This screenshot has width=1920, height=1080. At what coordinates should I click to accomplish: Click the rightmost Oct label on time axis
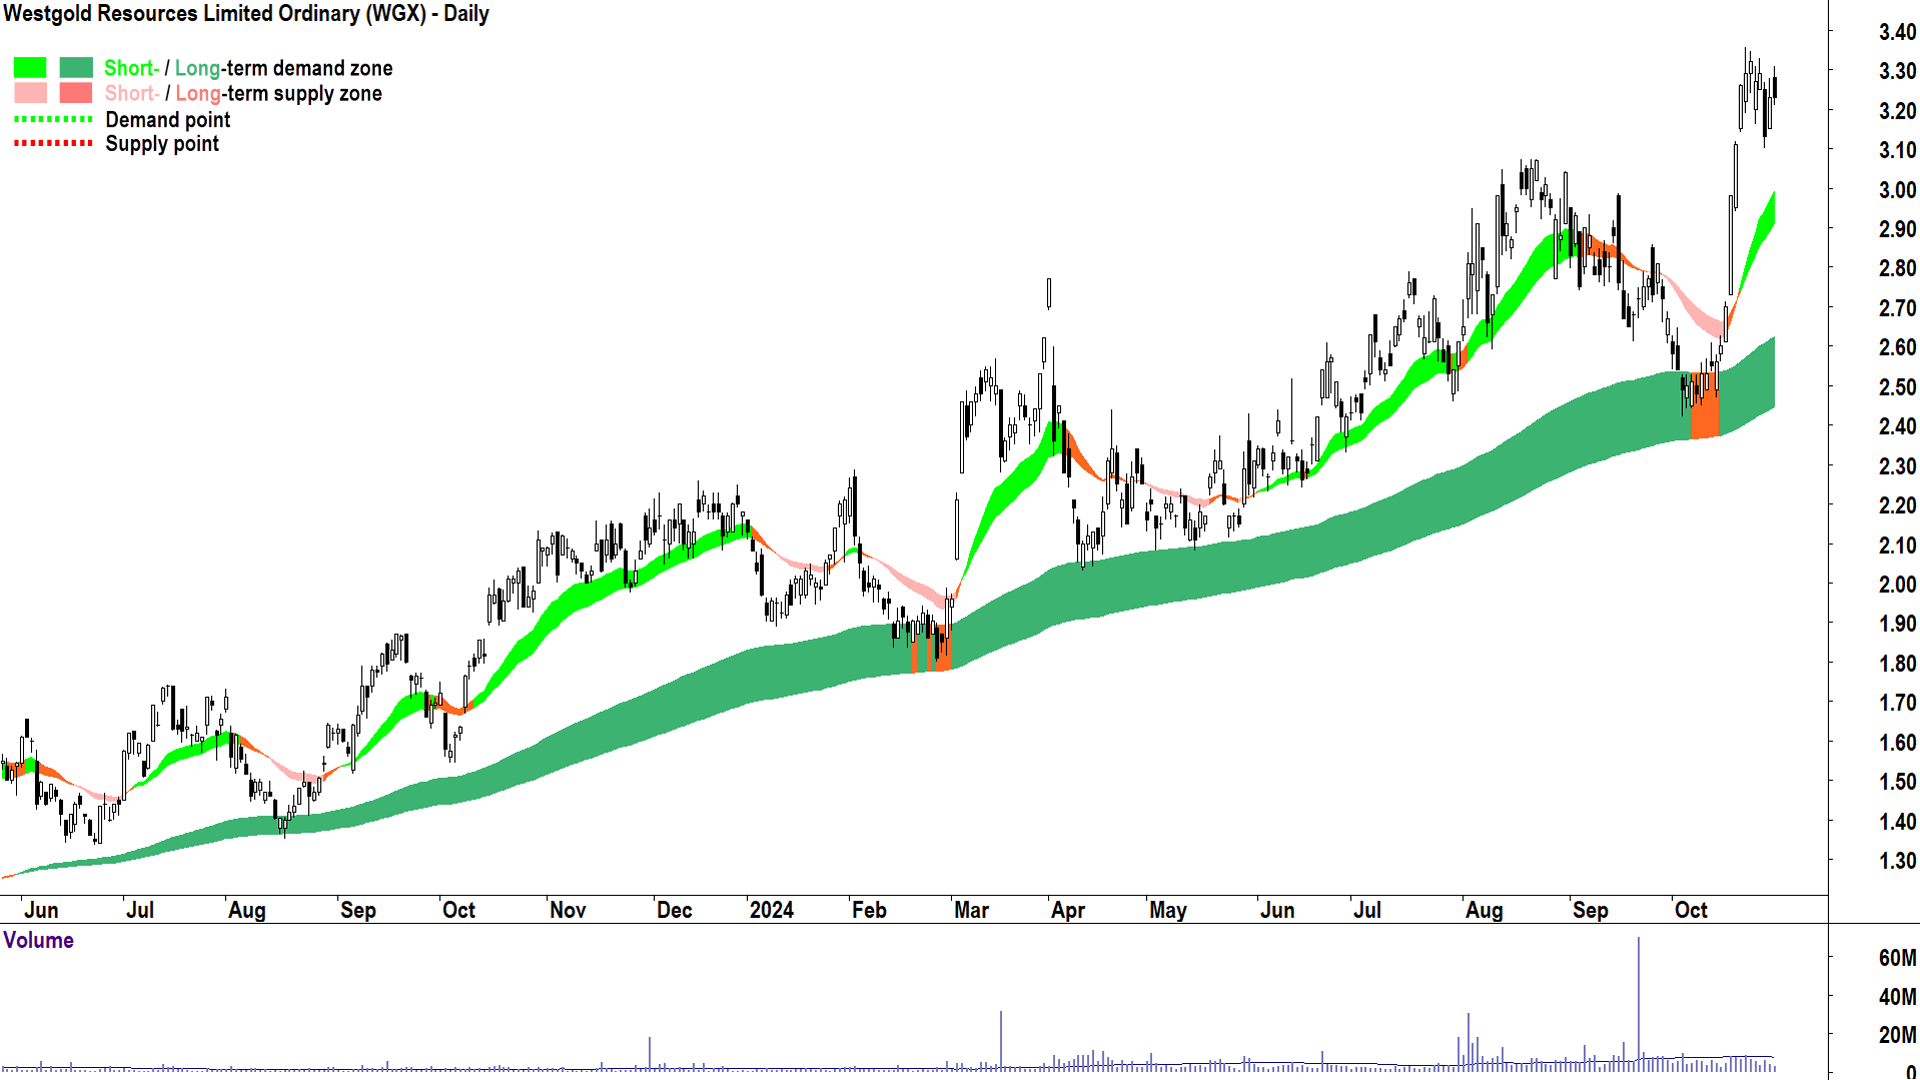[x=1690, y=910]
